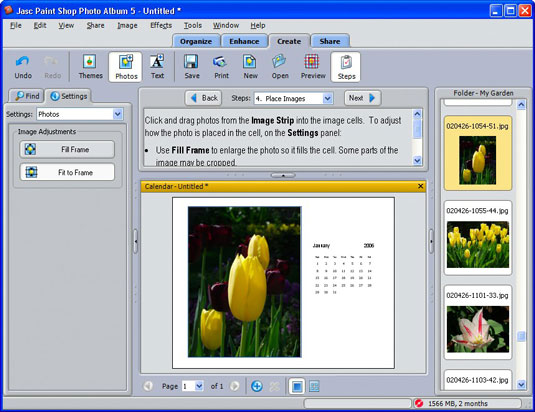Select thumbnail 020426-1055-44.jpg
This screenshot has width=535, height=412.
(x=477, y=238)
